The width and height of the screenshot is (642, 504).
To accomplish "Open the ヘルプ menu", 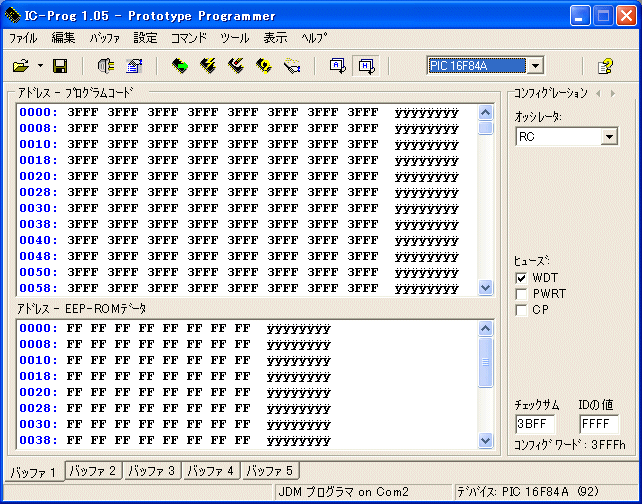I will 314,38.
